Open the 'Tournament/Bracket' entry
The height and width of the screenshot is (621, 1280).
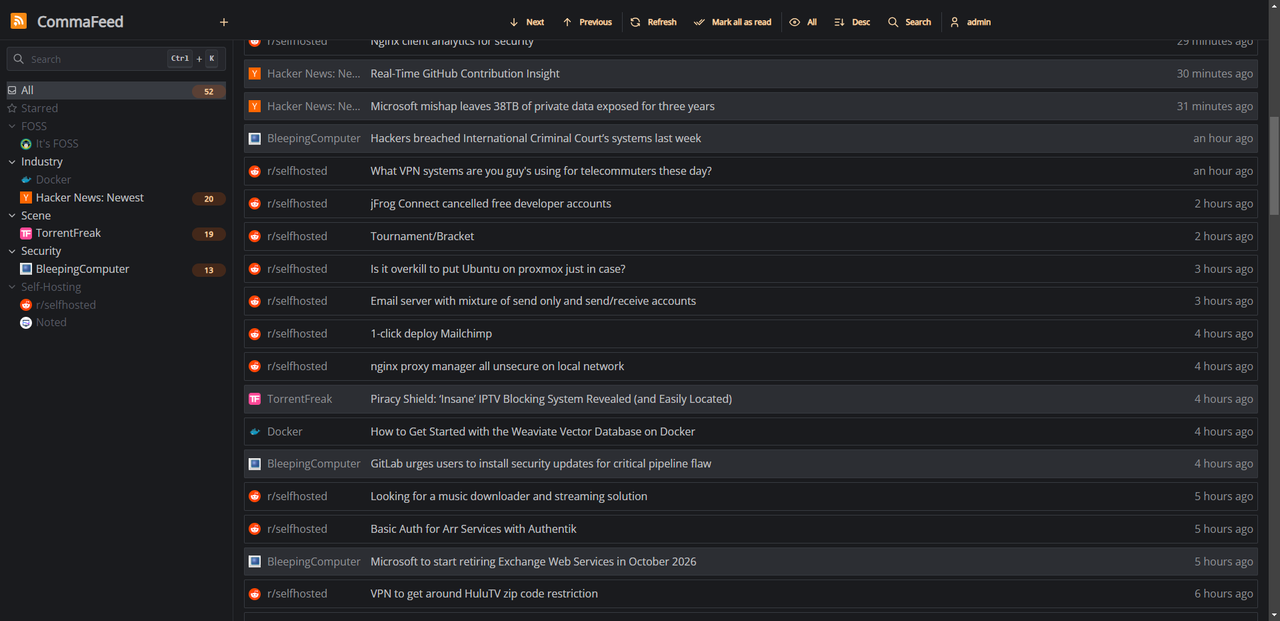(751, 236)
